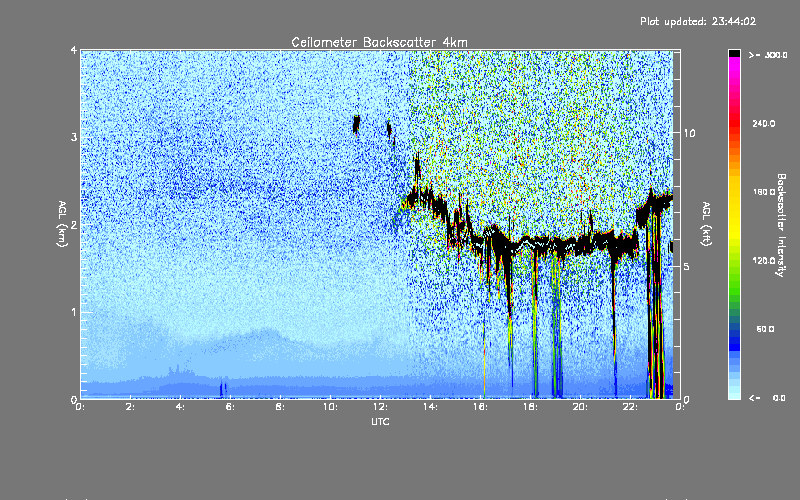Click the '20:' hour label on the time axis
The height and width of the screenshot is (500, 800).
click(x=580, y=407)
